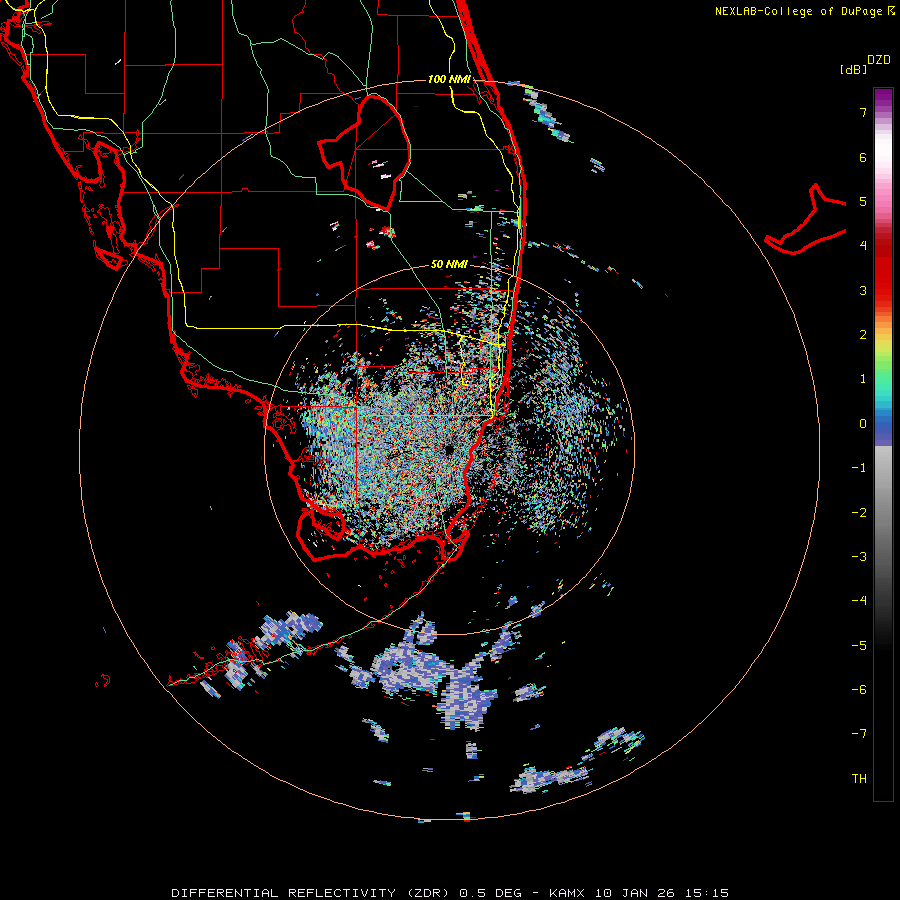Click the '0.5 DEG' elevation text
Image resolution: width=900 pixels, height=900 pixels.
(491, 893)
